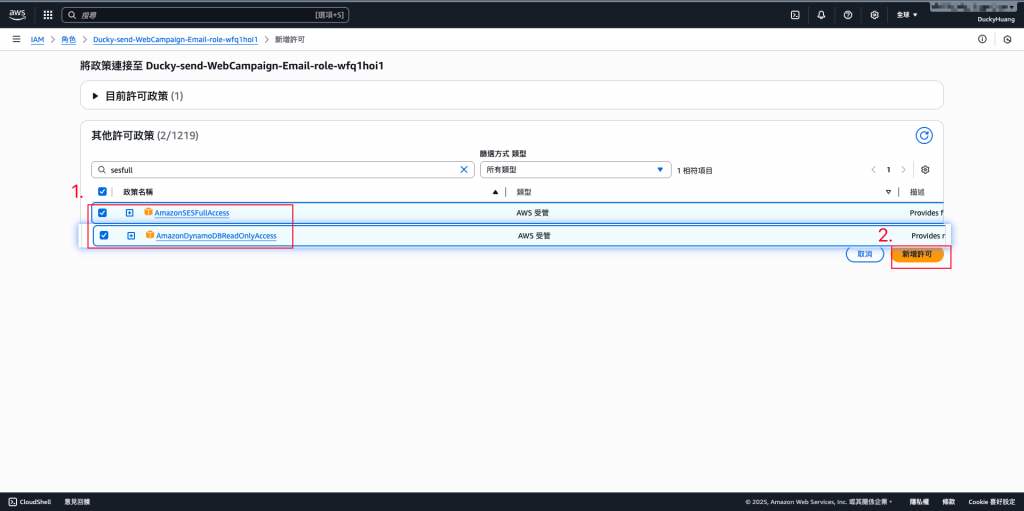The image size is (1024, 511).
Task: Click the type column header
Action: click(x=524, y=191)
